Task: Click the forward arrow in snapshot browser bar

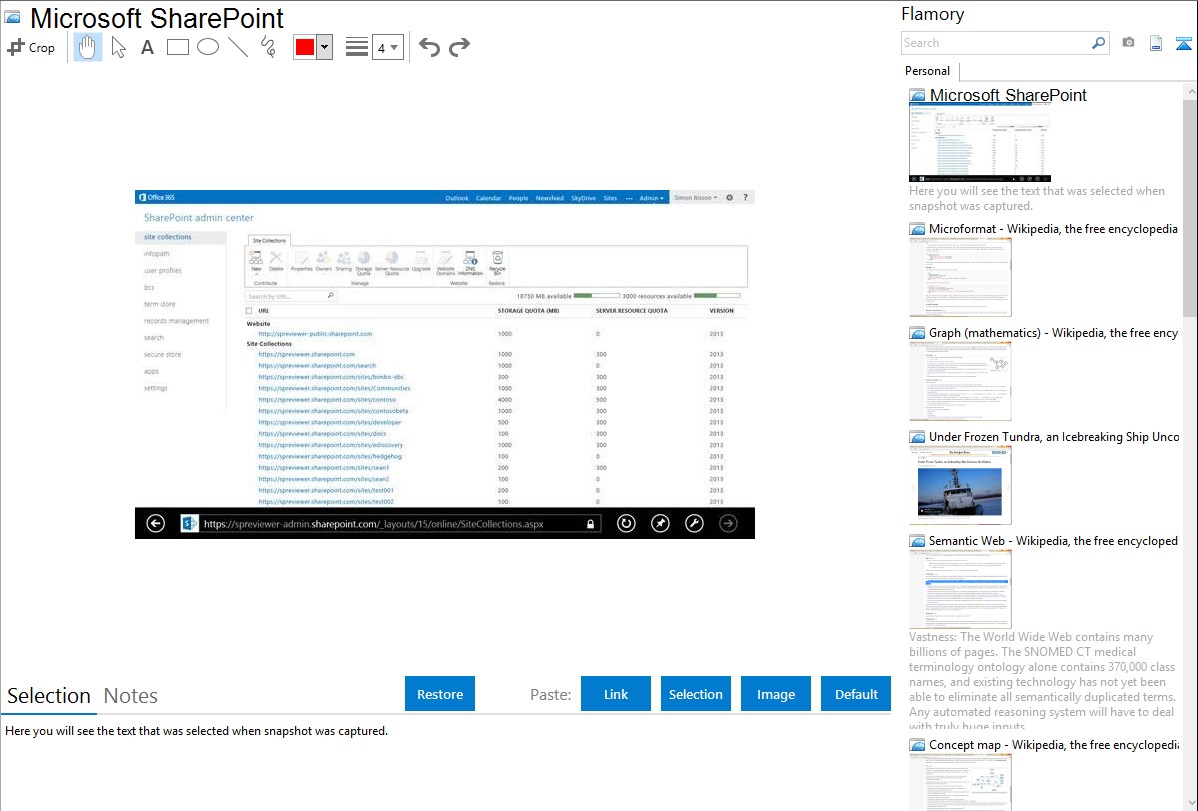Action: (728, 524)
